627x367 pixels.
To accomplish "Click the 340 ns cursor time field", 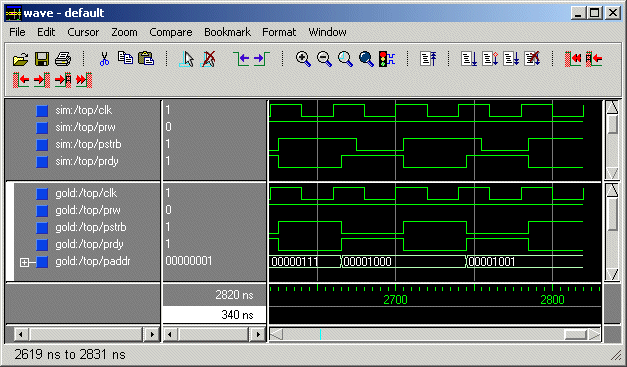I will [214, 315].
